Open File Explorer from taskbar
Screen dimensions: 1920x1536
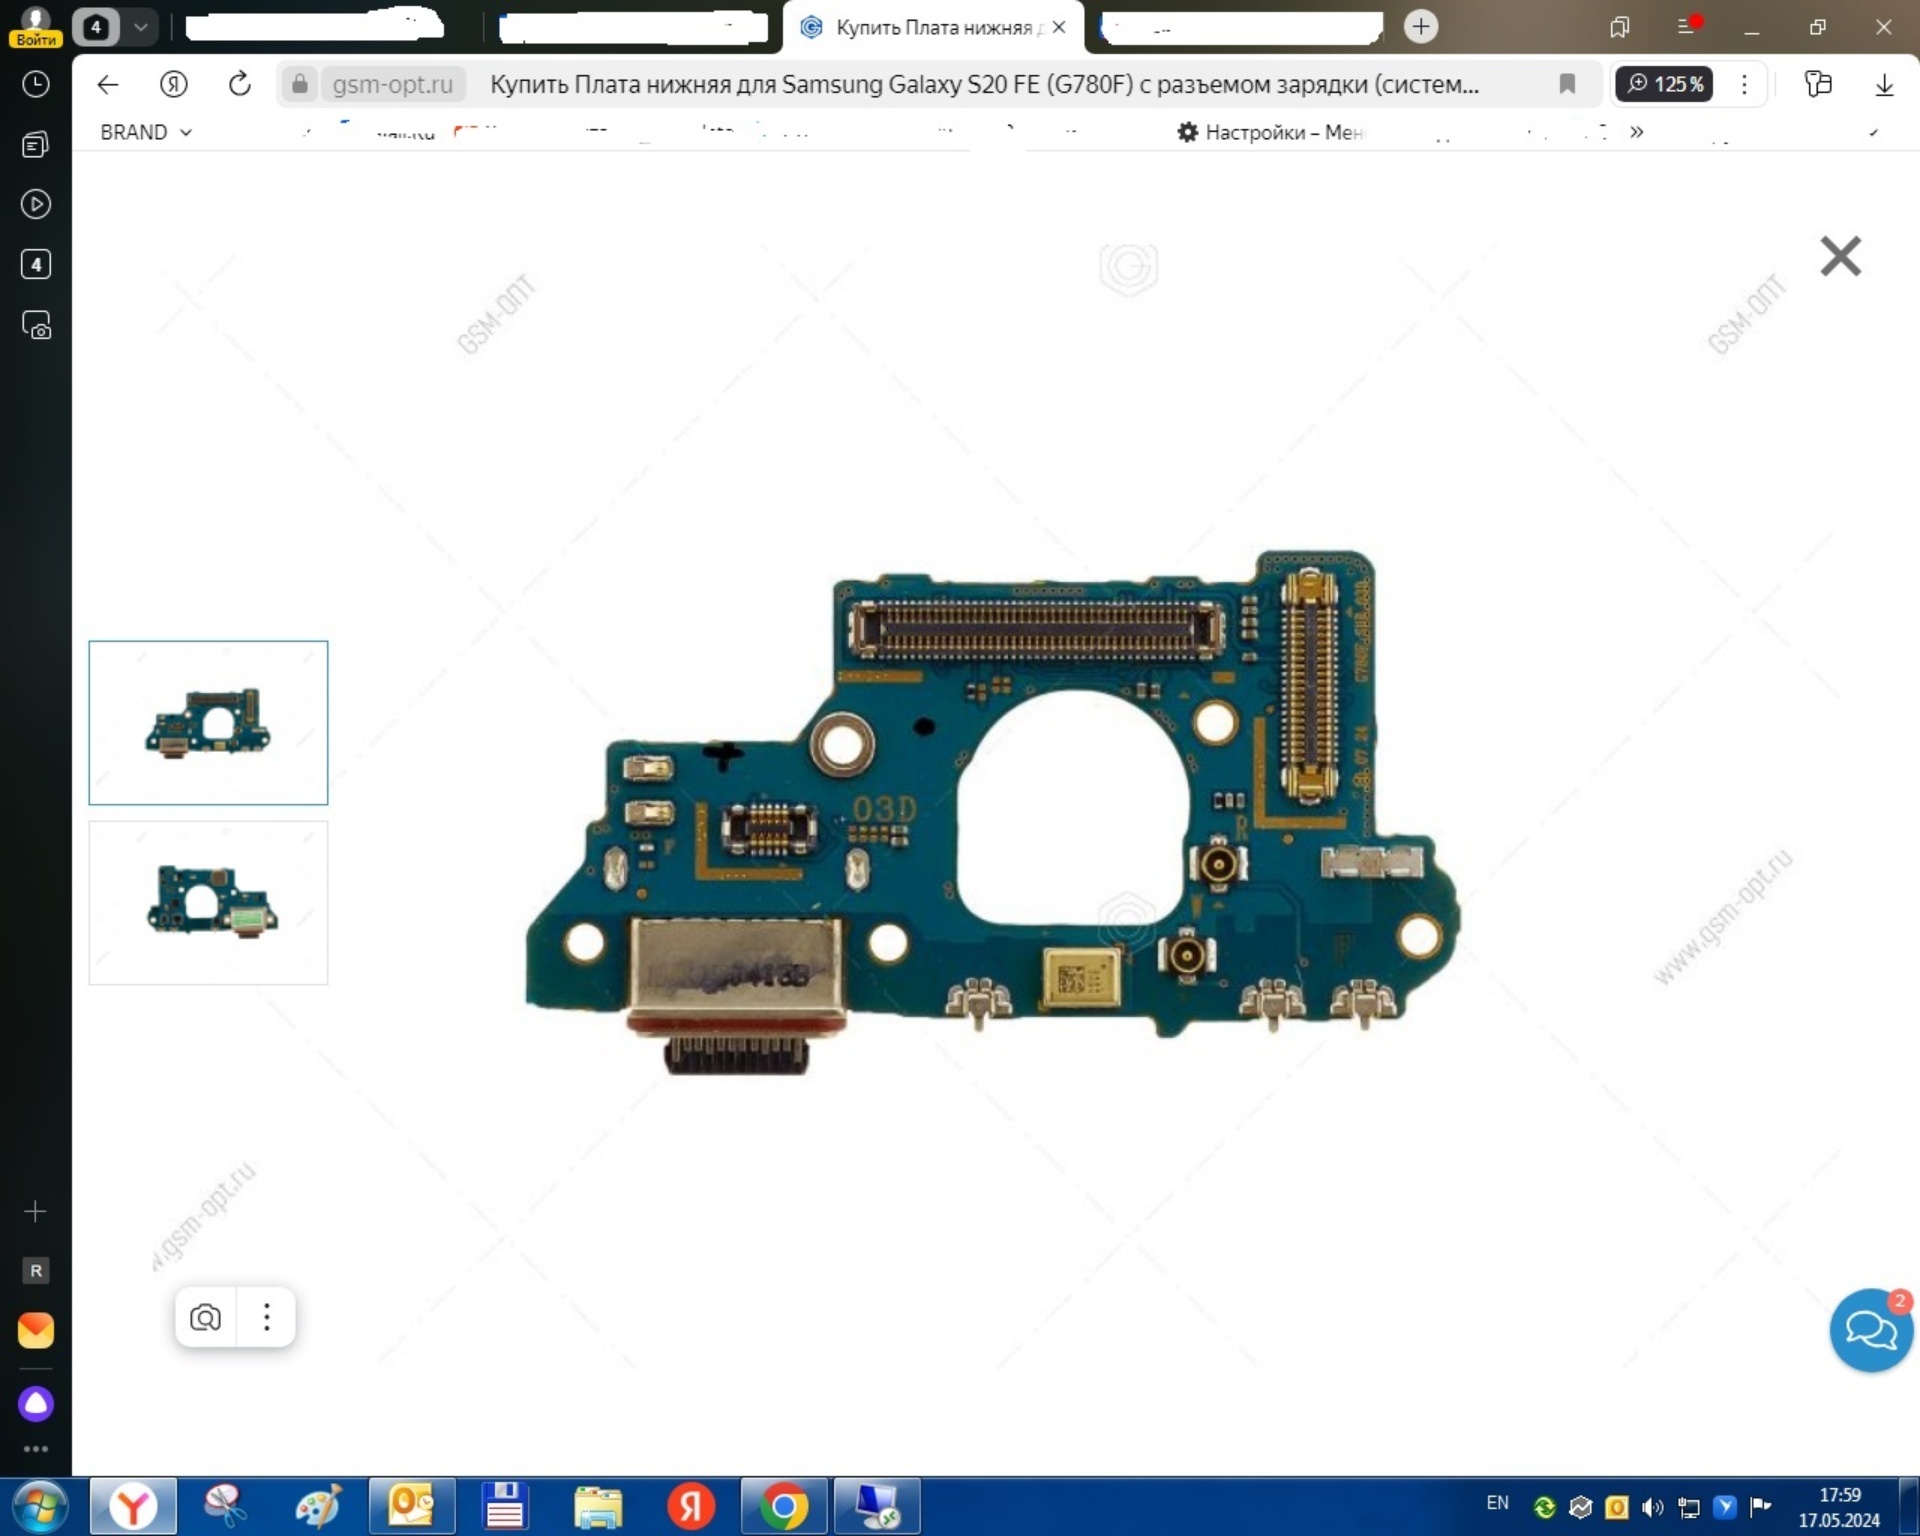coord(598,1507)
